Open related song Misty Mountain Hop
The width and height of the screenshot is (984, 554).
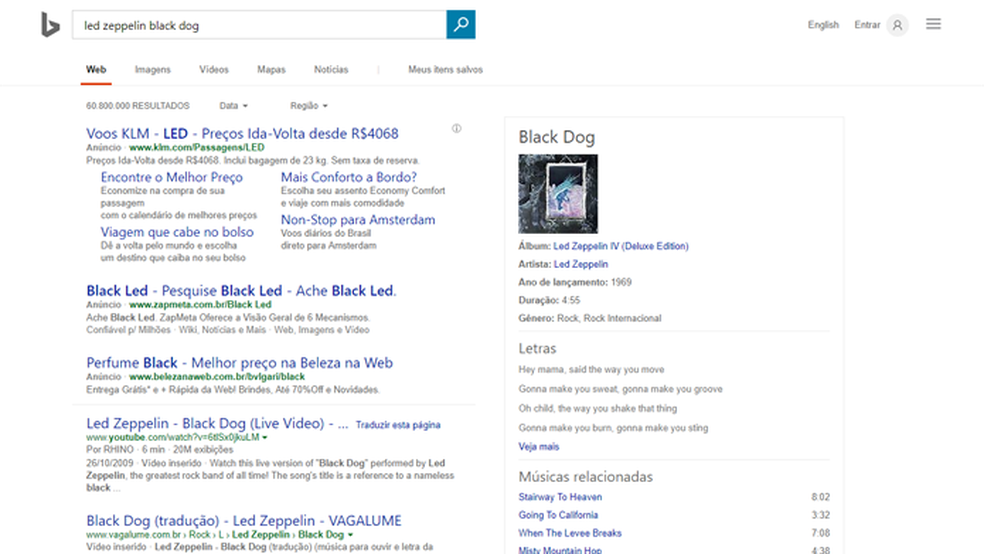(560, 550)
